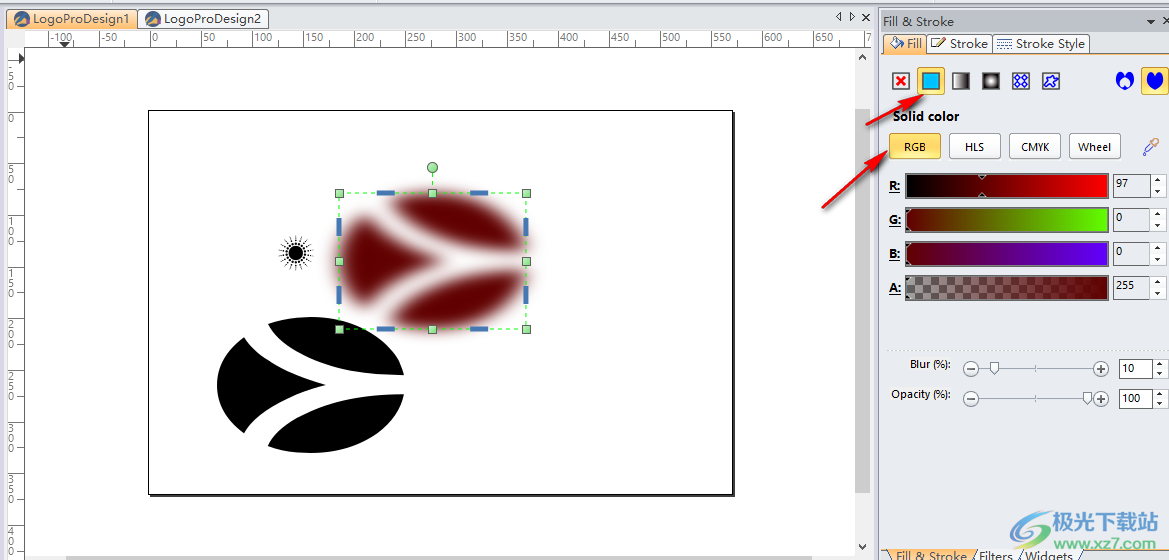The width and height of the screenshot is (1169, 560).
Task: Select the black logo shape on canvas
Action: (x=310, y=384)
